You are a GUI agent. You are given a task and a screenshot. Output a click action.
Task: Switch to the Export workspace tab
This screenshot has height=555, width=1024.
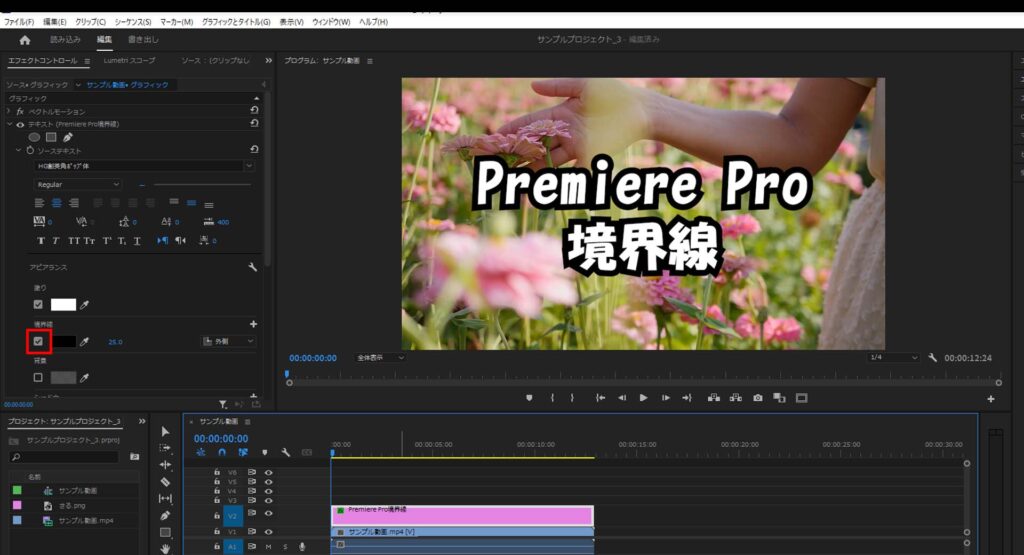(143, 40)
